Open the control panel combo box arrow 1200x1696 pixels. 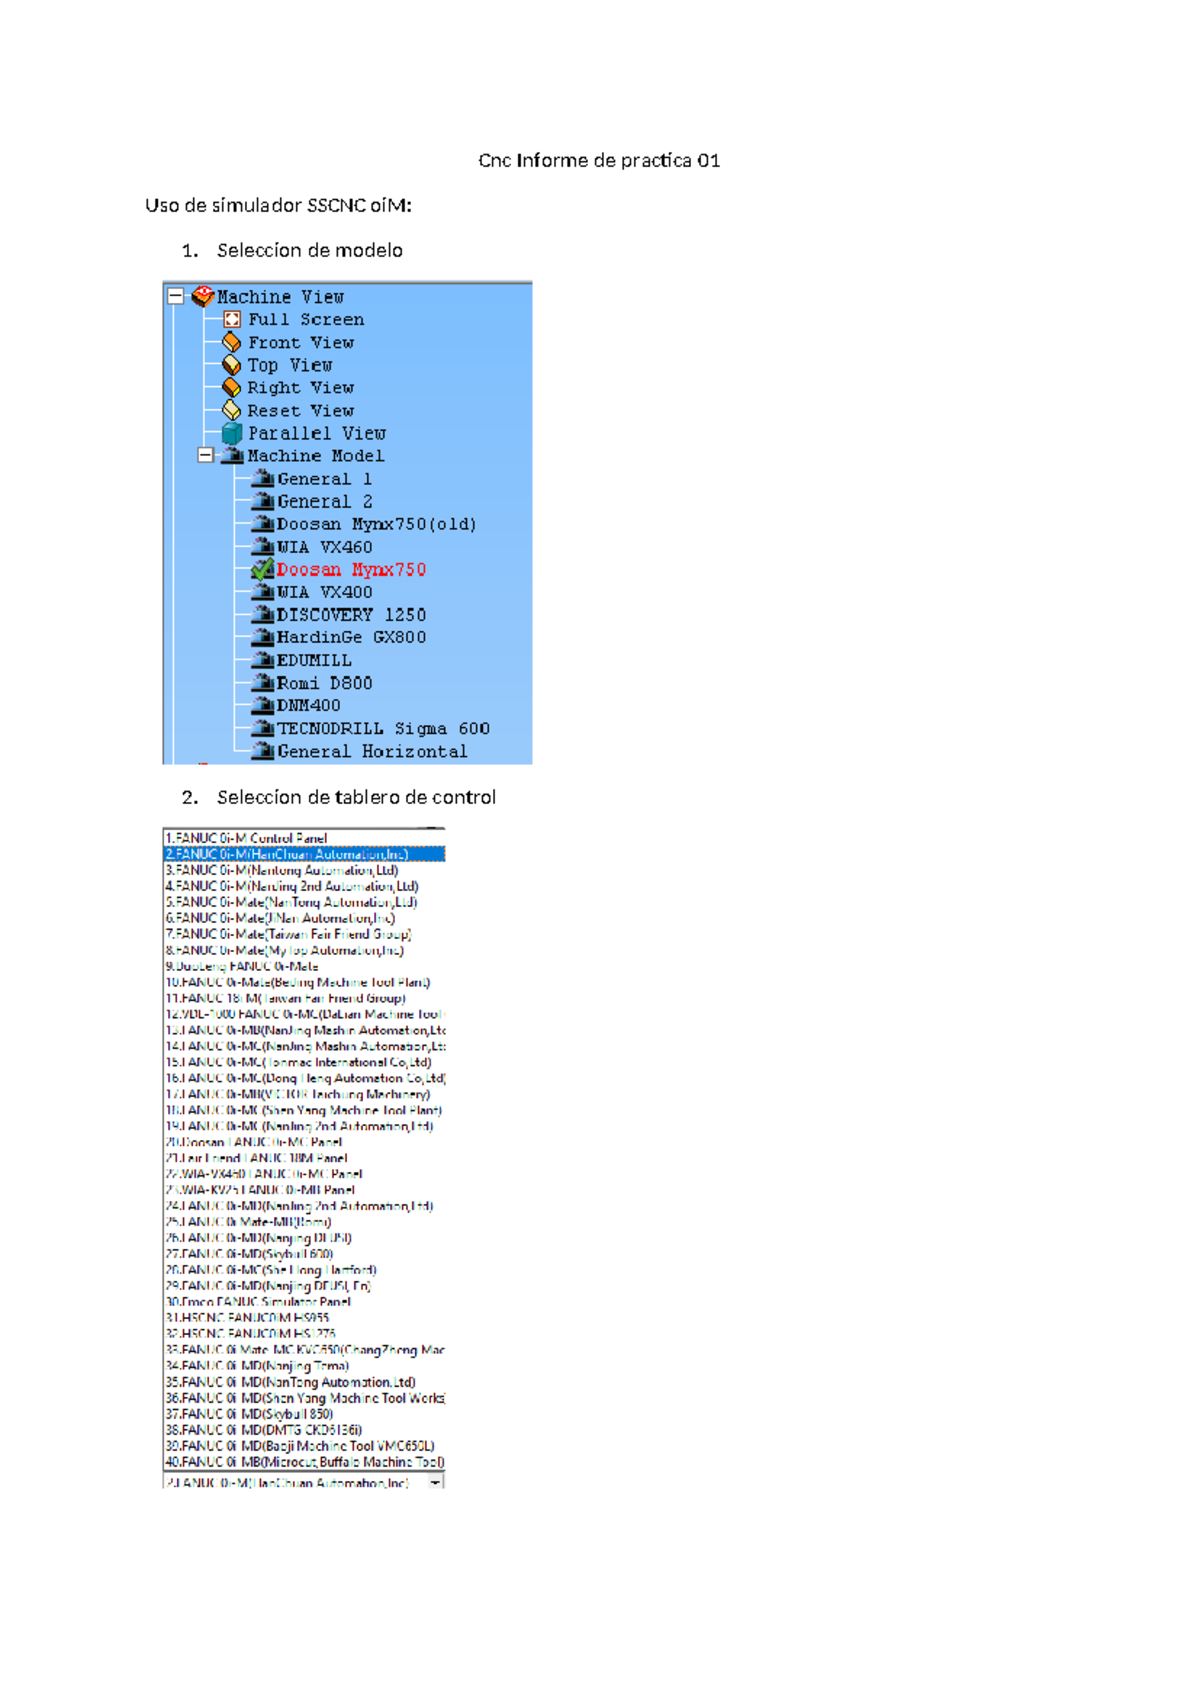pos(435,1483)
